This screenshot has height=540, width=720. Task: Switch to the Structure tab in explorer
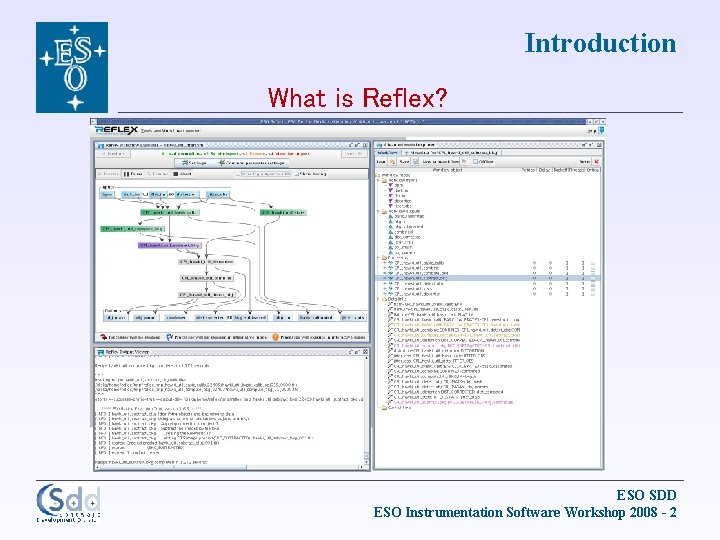[452, 152]
